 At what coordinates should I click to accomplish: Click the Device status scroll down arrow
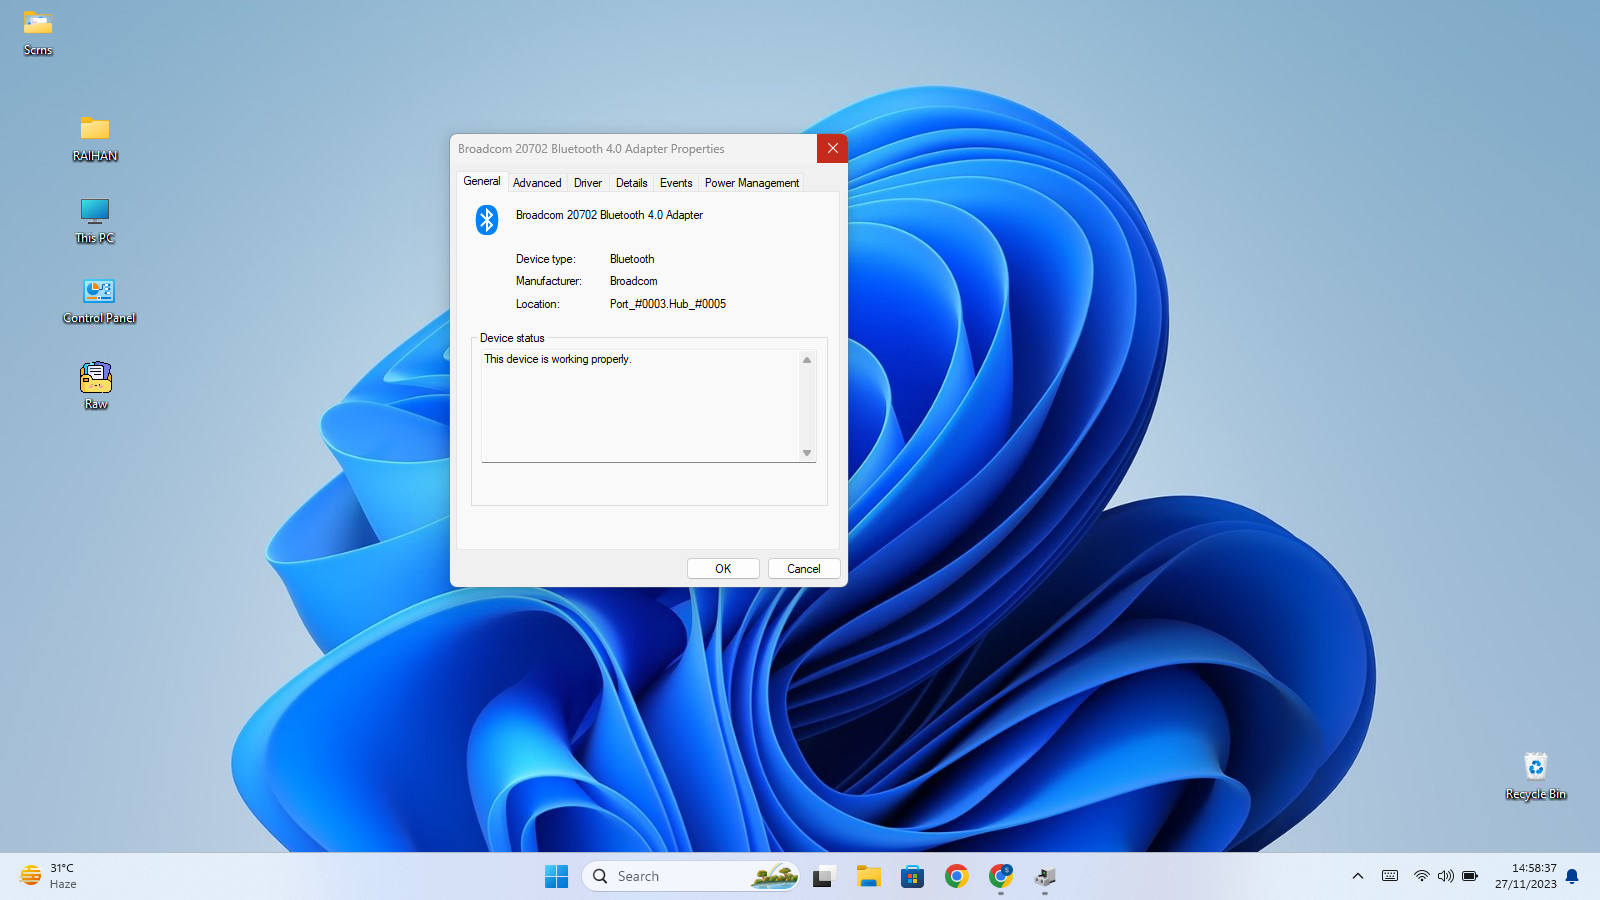click(x=807, y=453)
